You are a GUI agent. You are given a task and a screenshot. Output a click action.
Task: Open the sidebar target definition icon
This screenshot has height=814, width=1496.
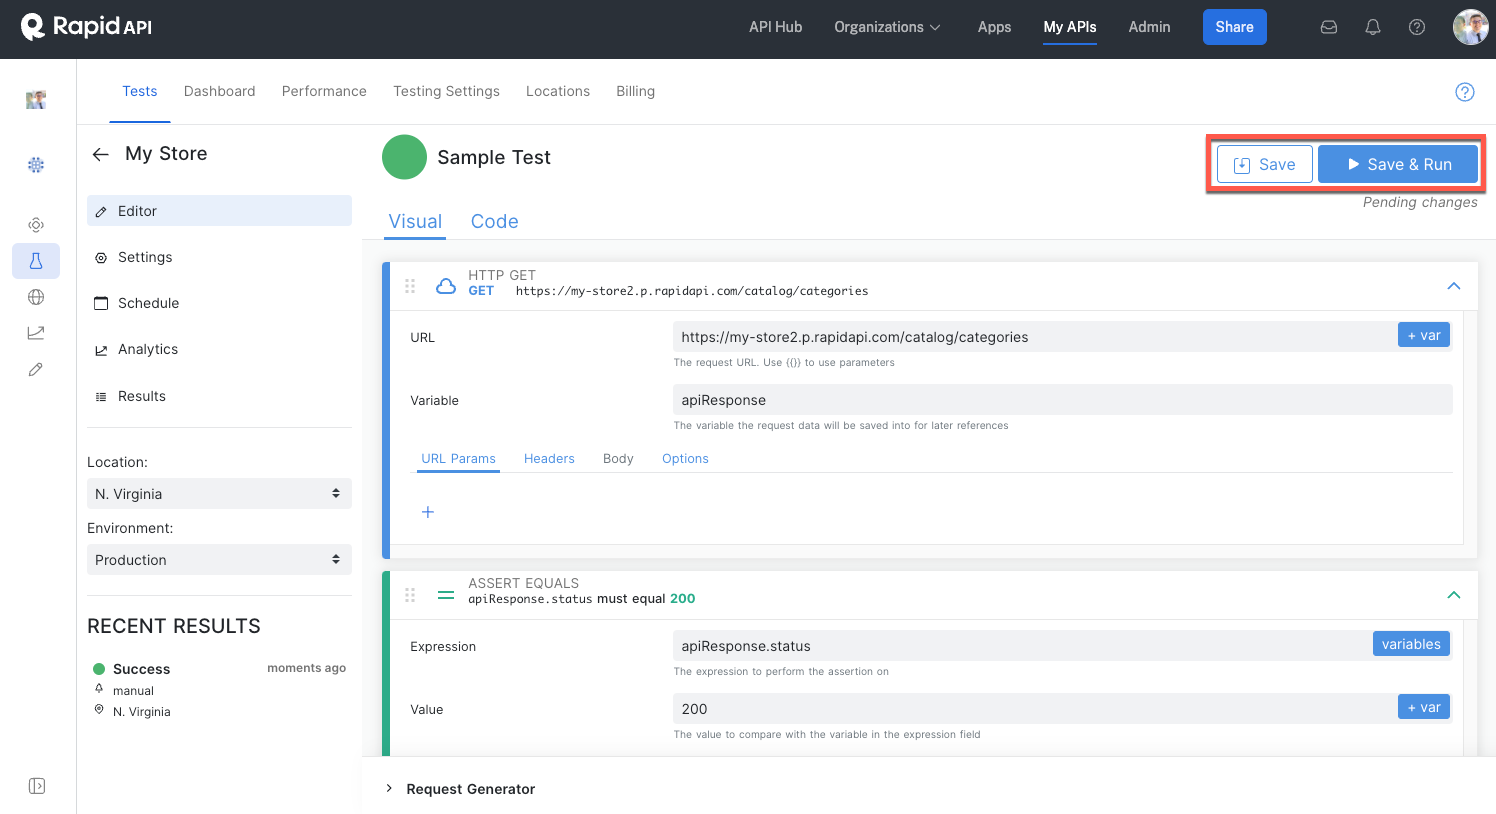click(36, 225)
